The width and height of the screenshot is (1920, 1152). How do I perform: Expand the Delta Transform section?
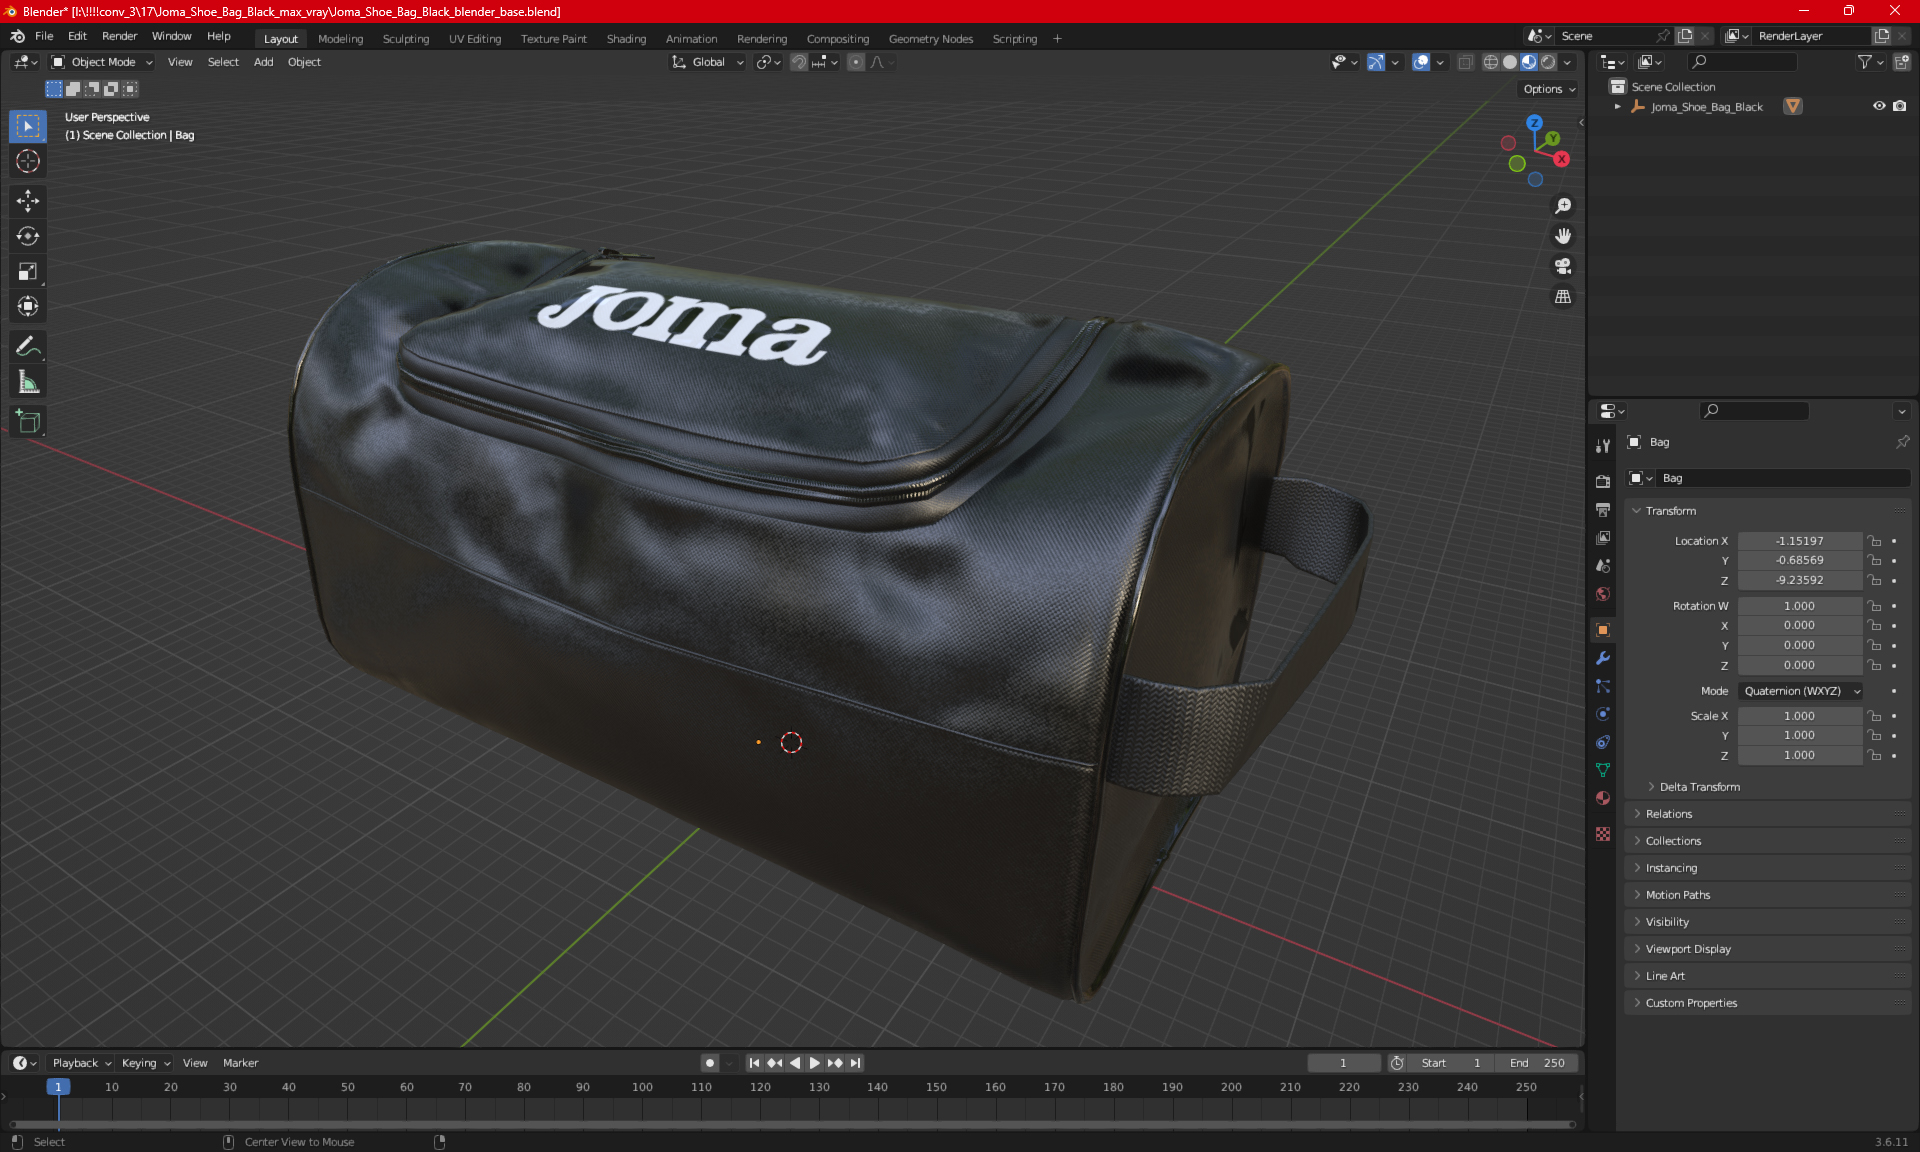pos(1699,787)
